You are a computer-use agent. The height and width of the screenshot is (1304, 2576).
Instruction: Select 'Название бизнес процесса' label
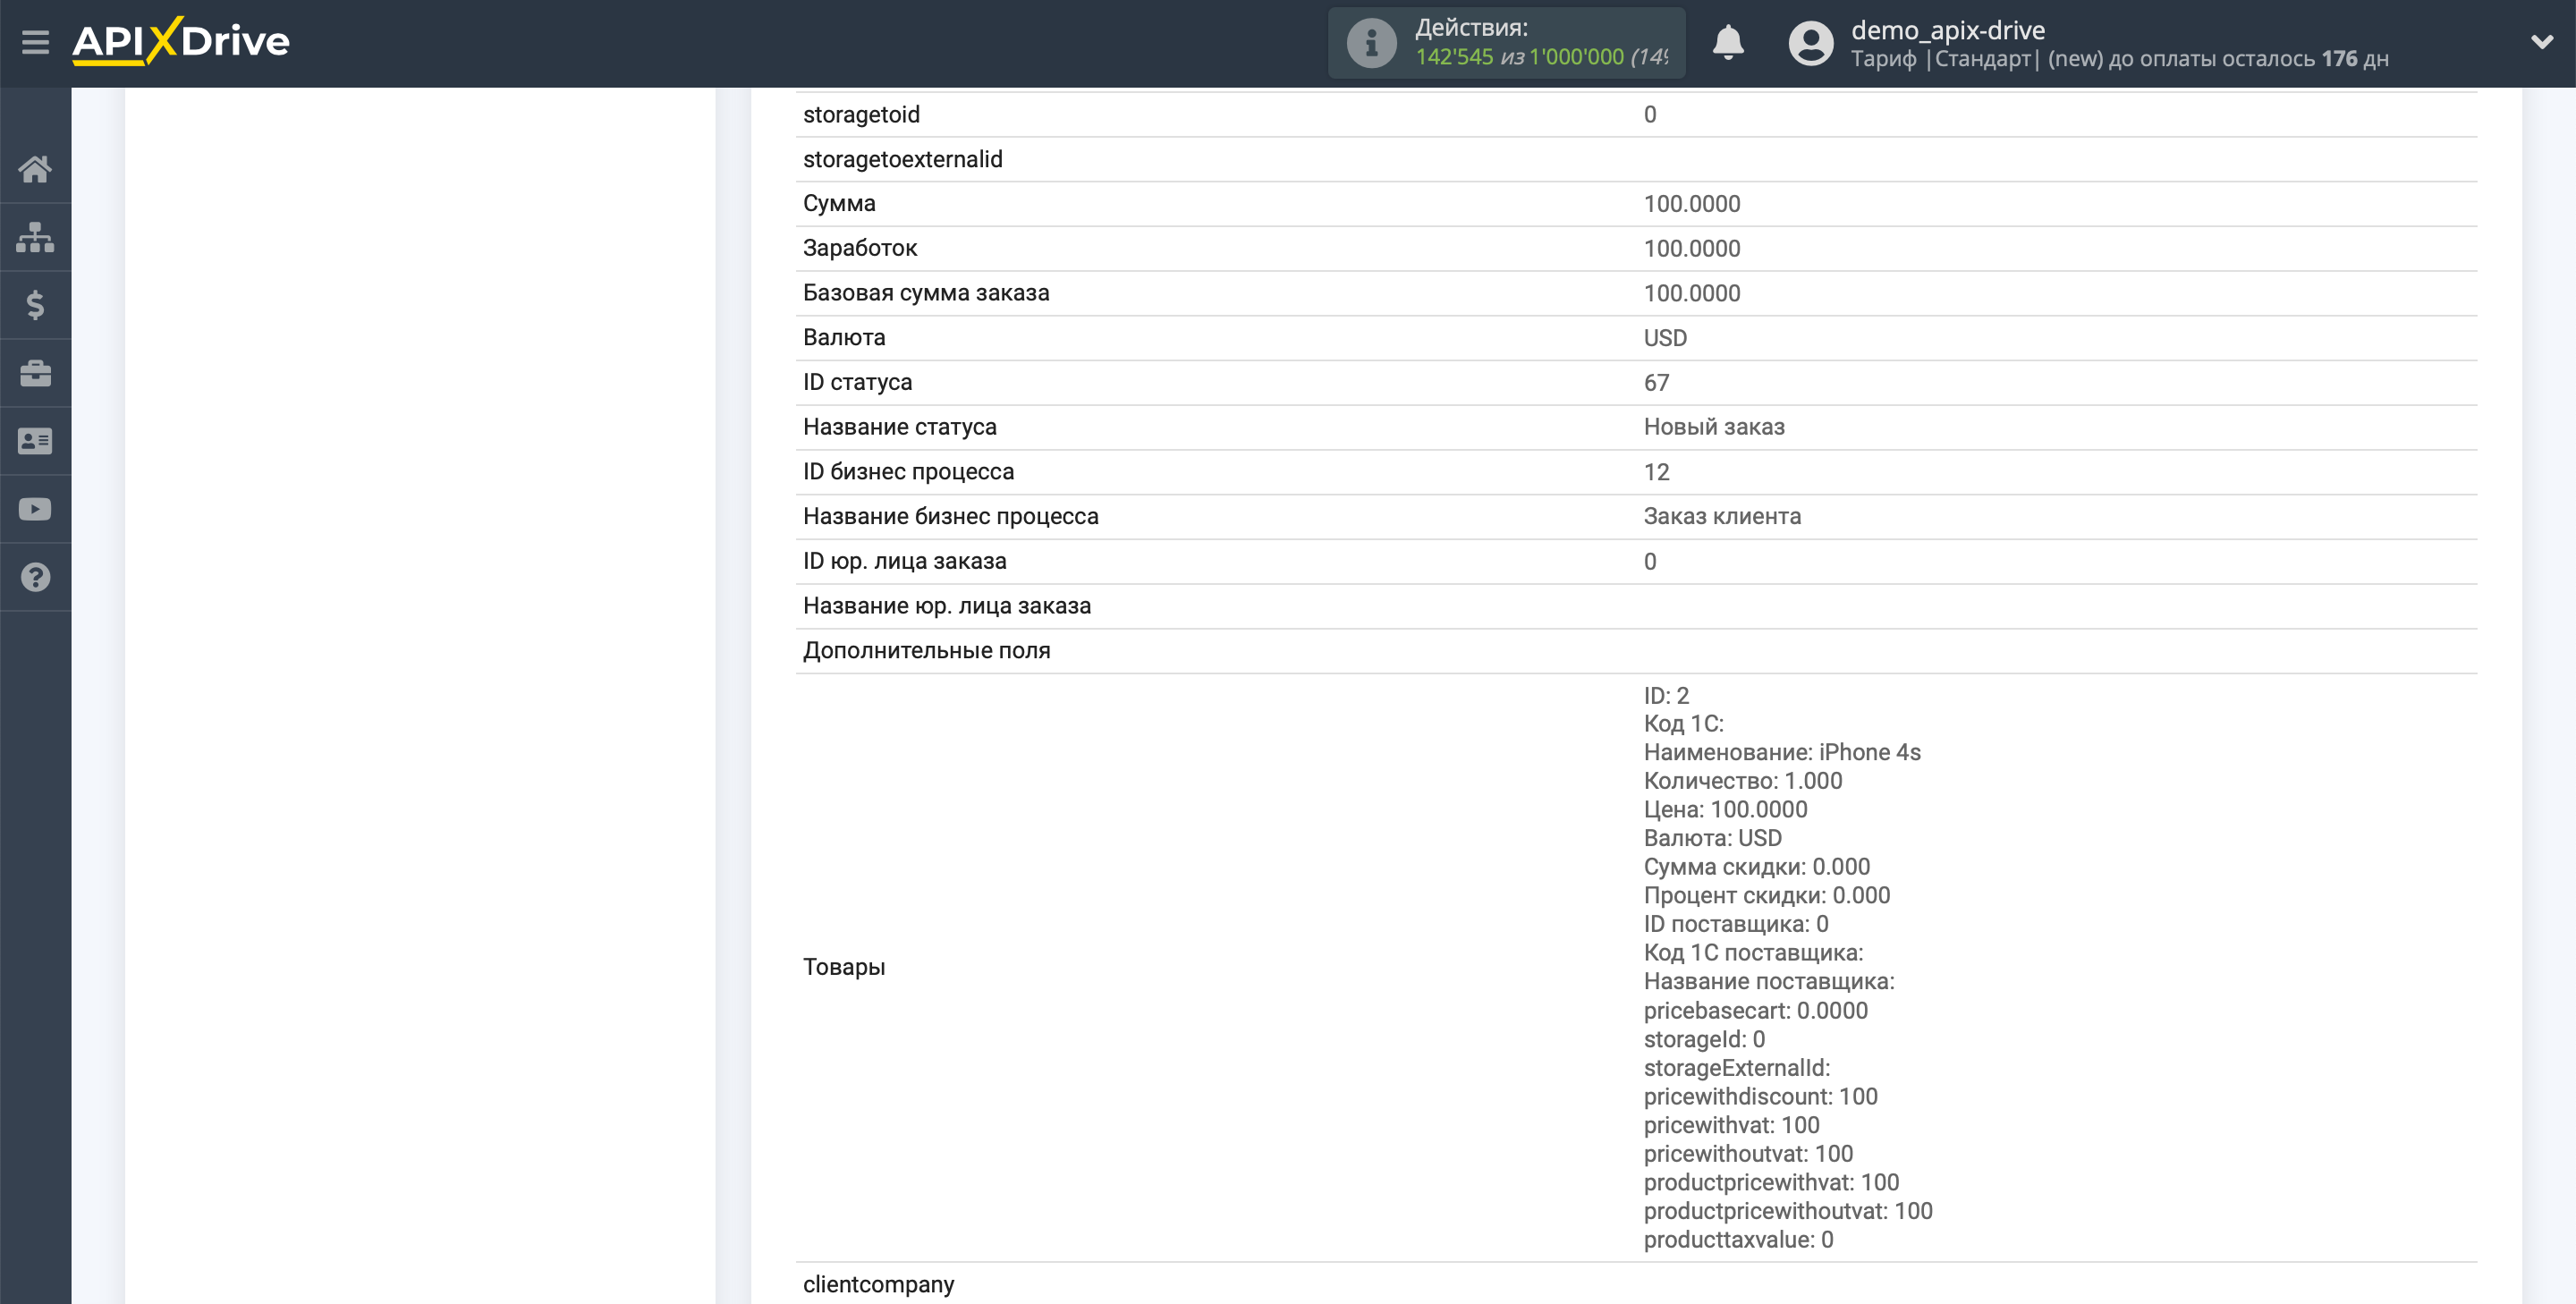[950, 516]
